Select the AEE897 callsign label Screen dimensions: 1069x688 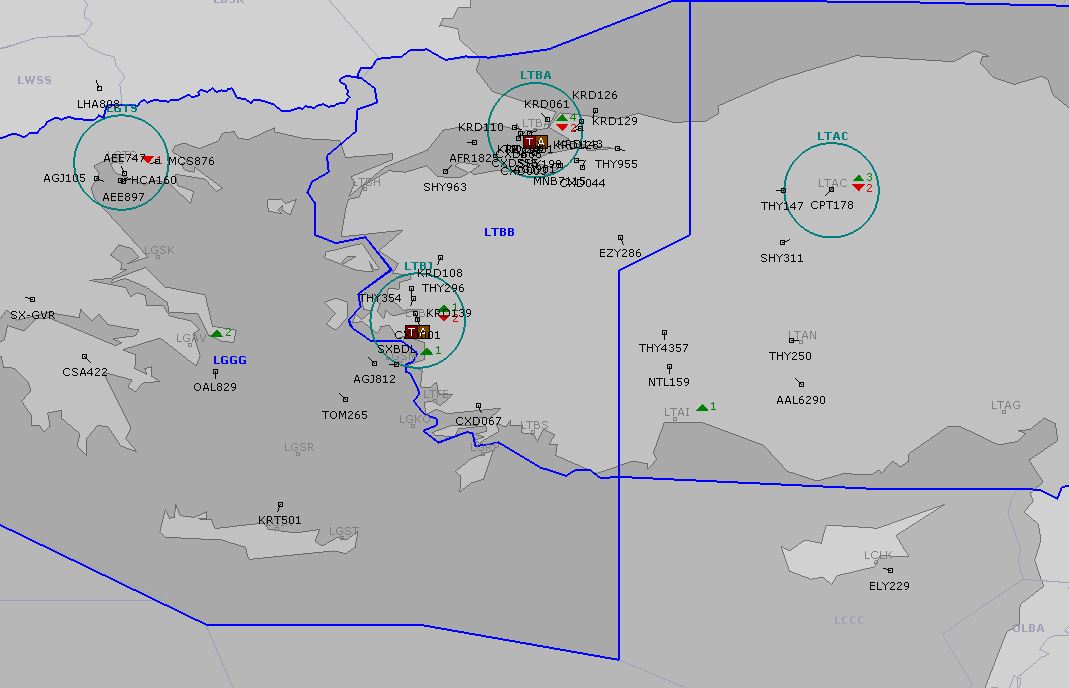[123, 198]
